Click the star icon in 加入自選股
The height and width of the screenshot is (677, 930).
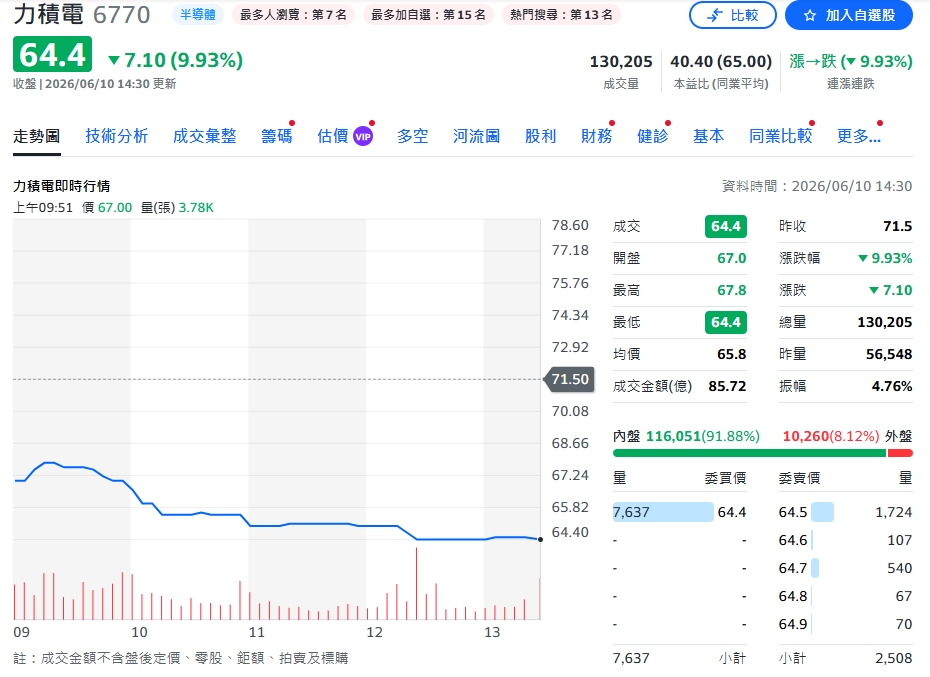pos(810,15)
